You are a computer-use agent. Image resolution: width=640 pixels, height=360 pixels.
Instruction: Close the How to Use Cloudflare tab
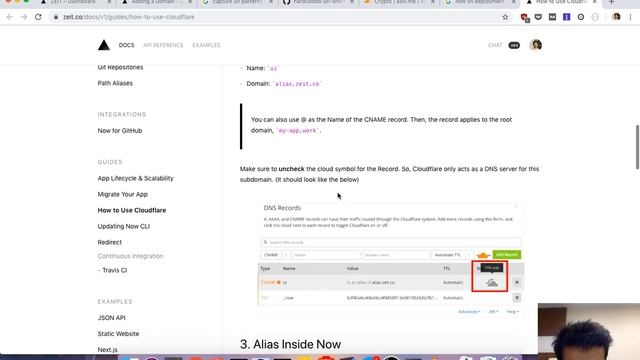(x=595, y=2)
